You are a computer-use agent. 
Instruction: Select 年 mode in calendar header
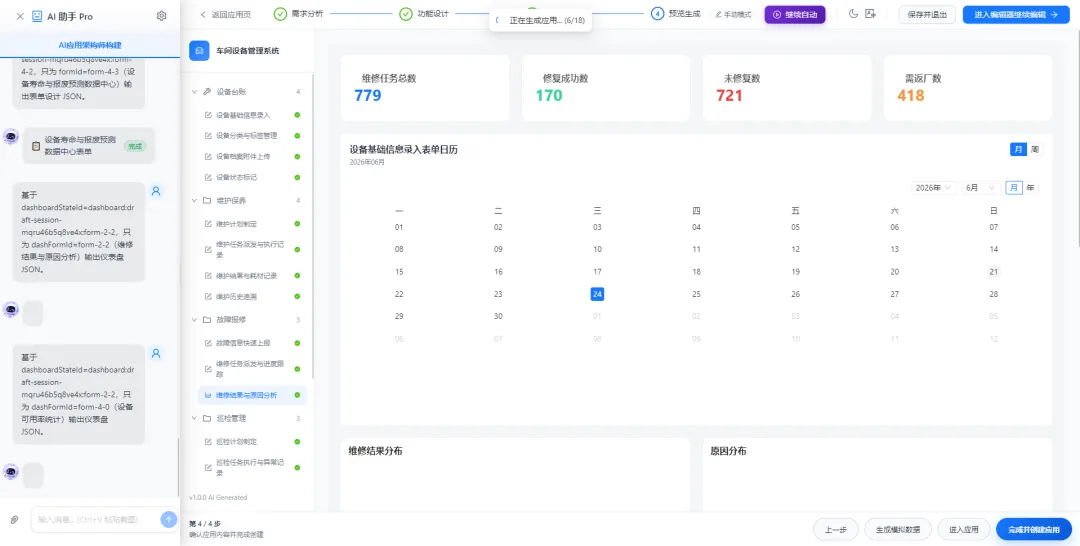pos(1030,187)
